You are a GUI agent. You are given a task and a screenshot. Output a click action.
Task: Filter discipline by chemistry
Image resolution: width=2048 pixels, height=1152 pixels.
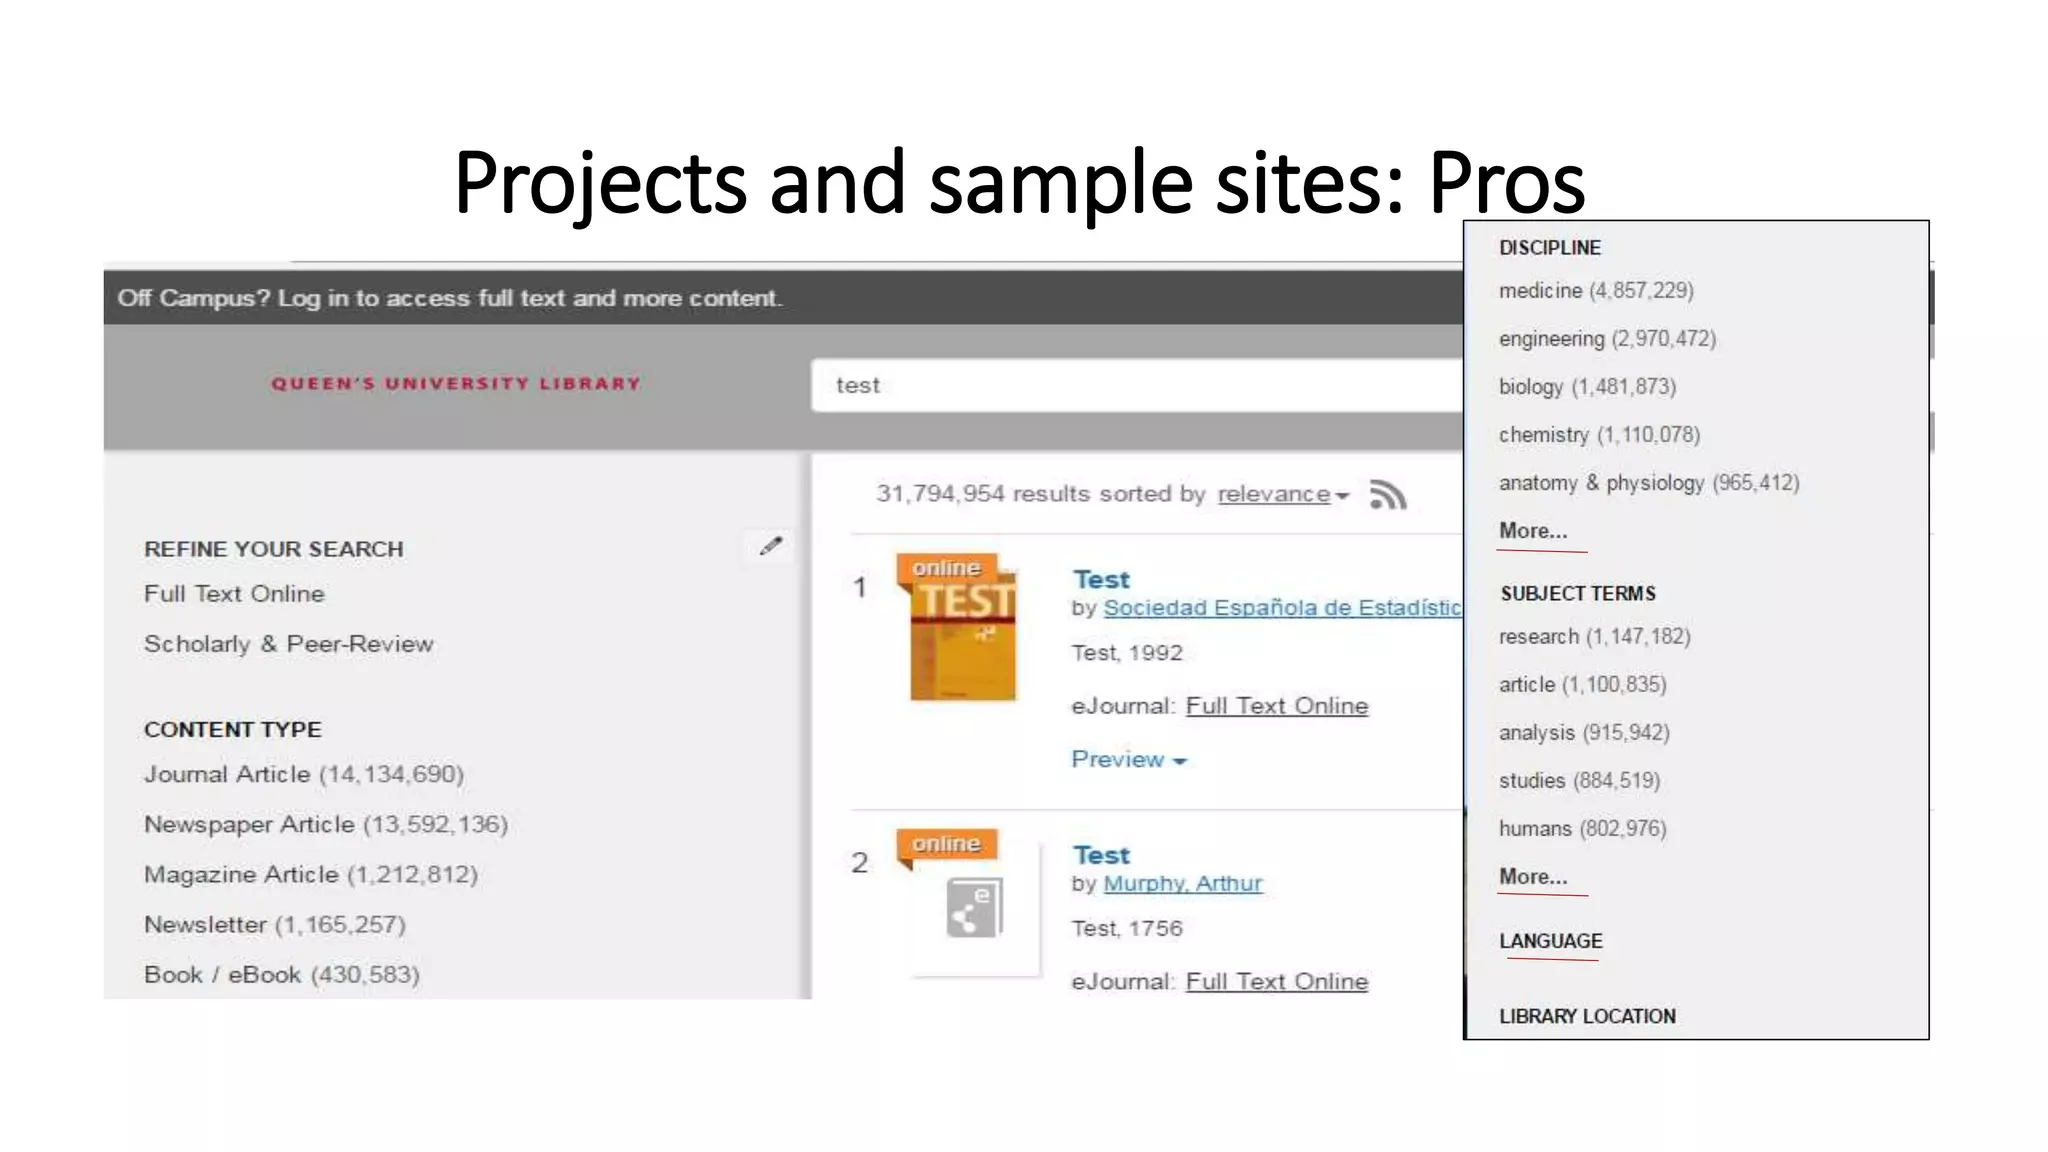[1599, 435]
